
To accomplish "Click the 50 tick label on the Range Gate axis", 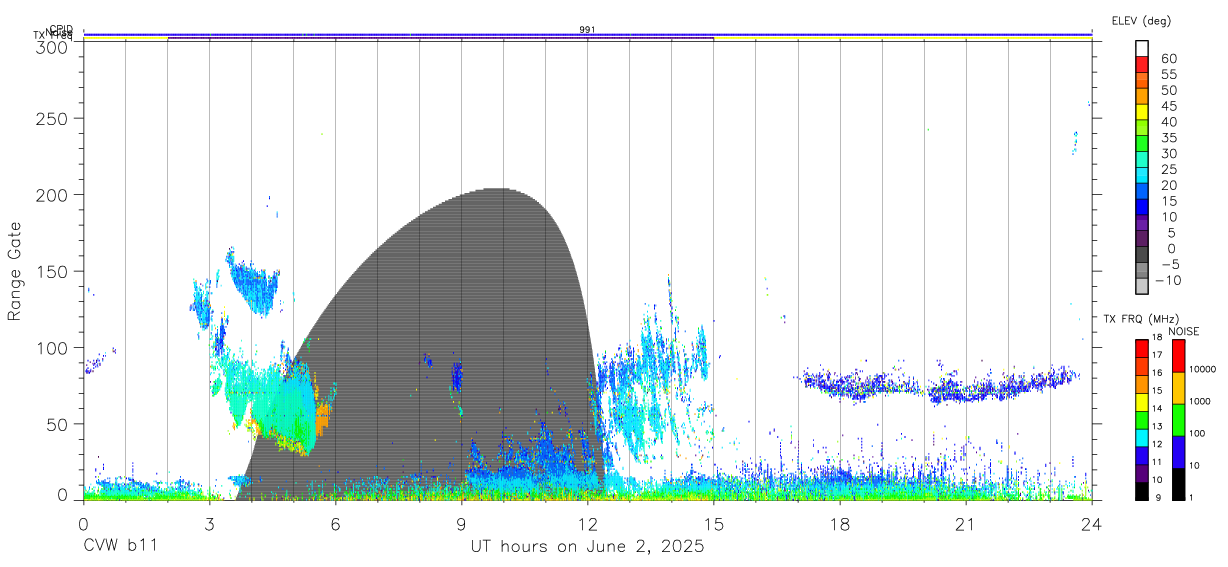I will tap(56, 424).
